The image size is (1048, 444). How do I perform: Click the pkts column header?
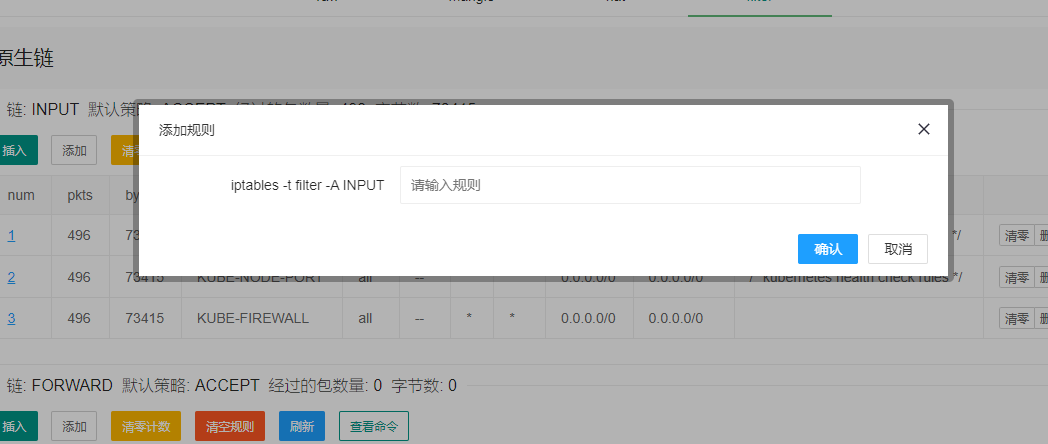pyautogui.click(x=80, y=195)
